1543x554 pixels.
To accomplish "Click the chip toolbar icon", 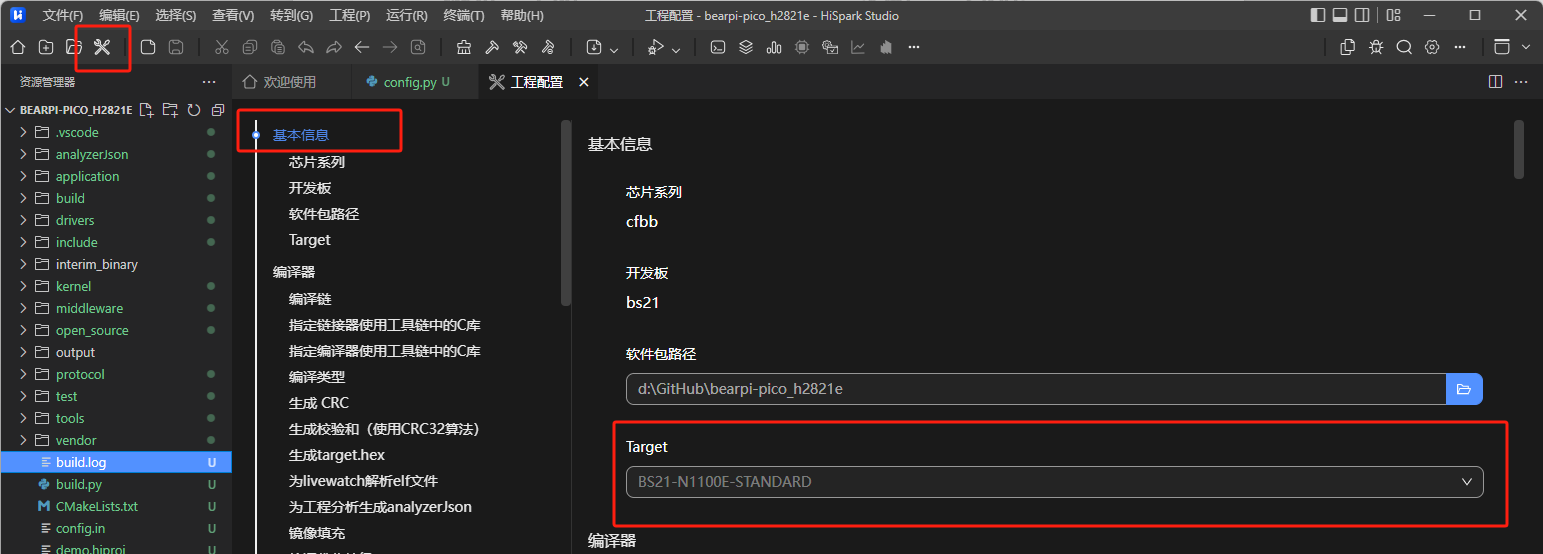I will (802, 47).
